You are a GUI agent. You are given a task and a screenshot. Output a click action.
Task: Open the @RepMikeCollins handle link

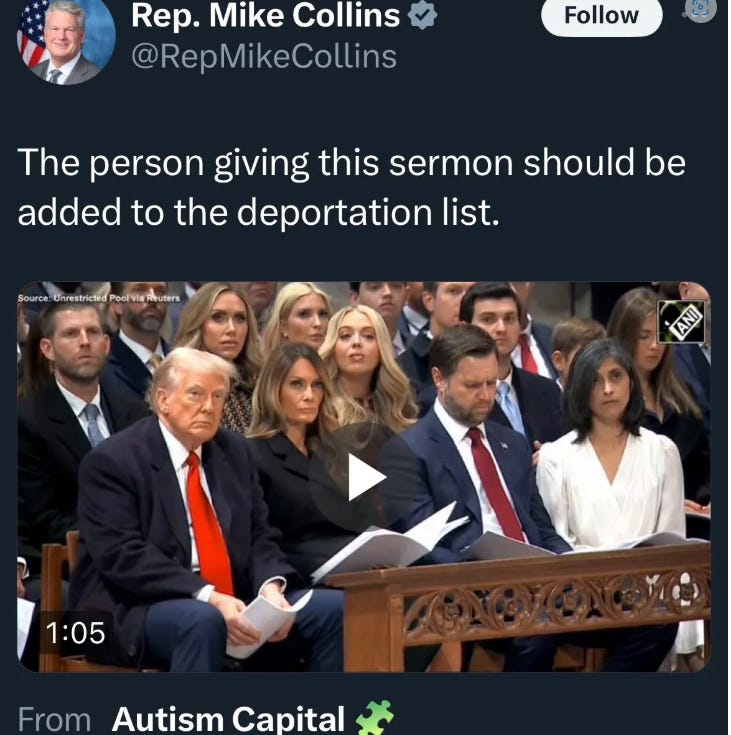pos(264,57)
